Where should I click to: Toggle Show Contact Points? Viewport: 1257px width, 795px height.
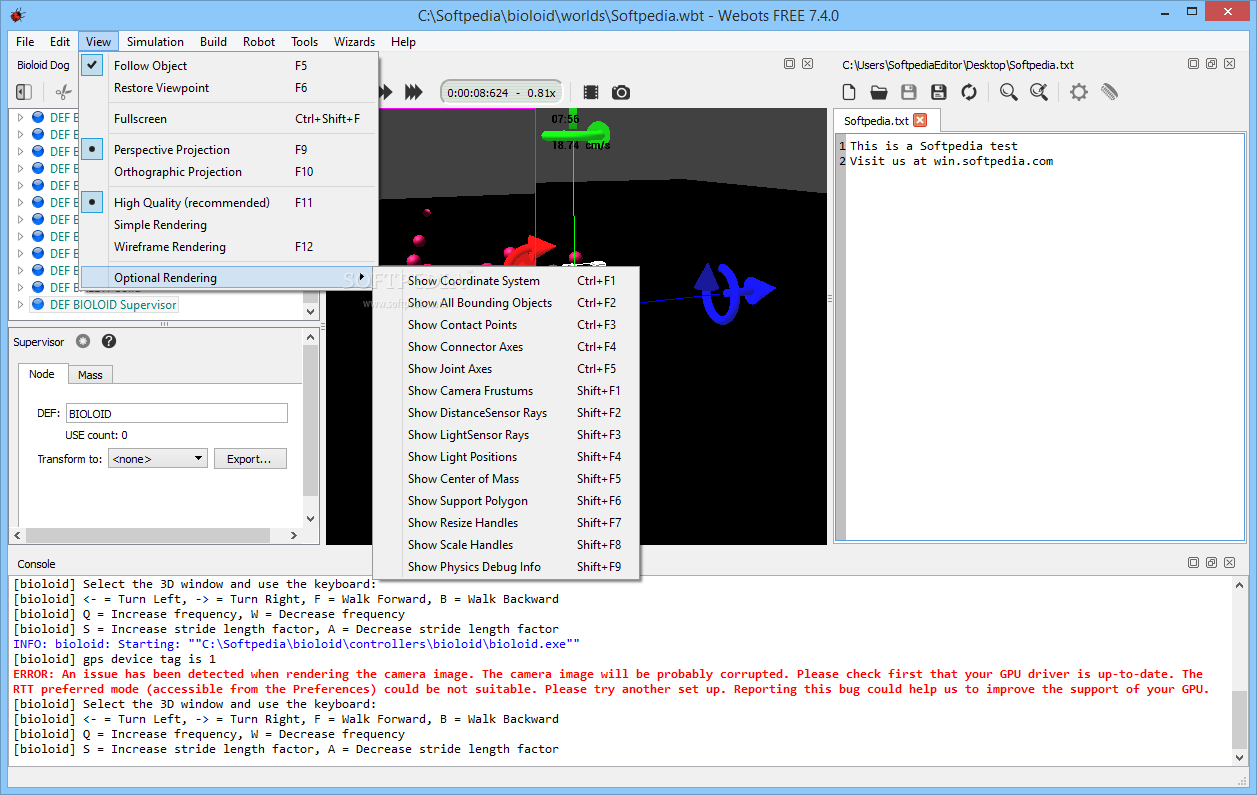click(506, 325)
